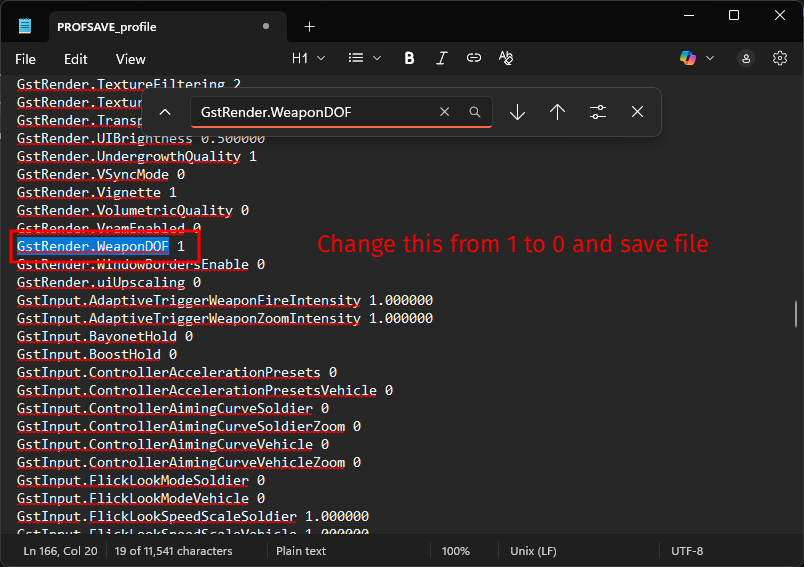Expand the H1 heading dropdown
This screenshot has height=567, width=804.
tap(308, 58)
